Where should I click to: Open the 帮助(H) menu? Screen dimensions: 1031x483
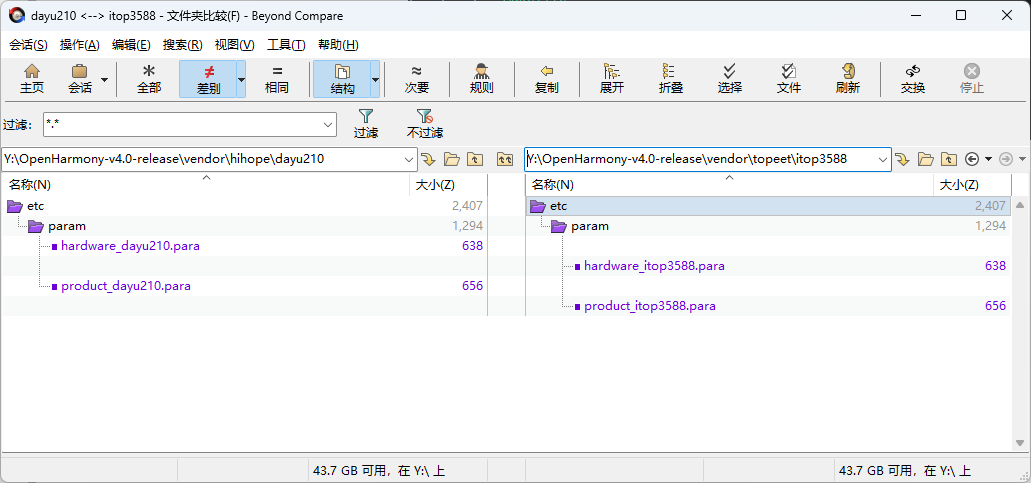[x=338, y=45]
